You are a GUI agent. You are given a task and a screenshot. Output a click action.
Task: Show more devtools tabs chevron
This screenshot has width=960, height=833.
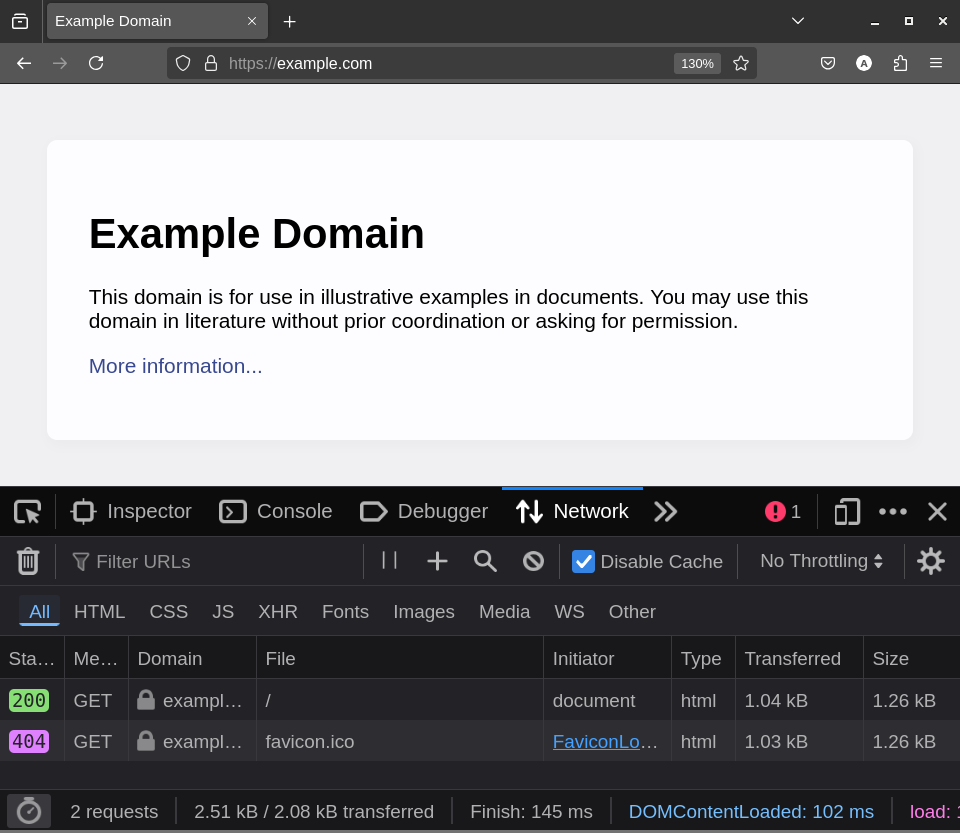[666, 512]
